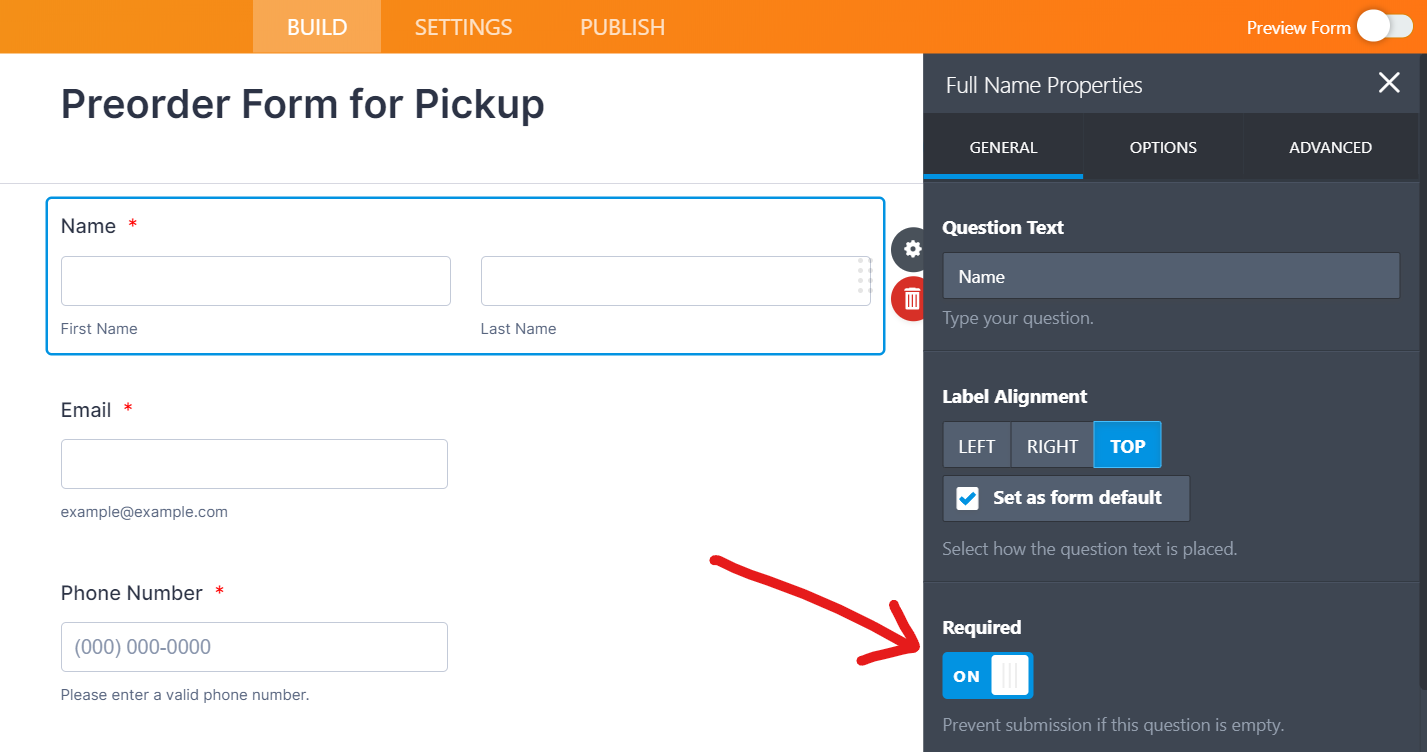Screen dimensions: 1427x752
Task: Switch to the SETTINGS tab
Action: click(463, 27)
